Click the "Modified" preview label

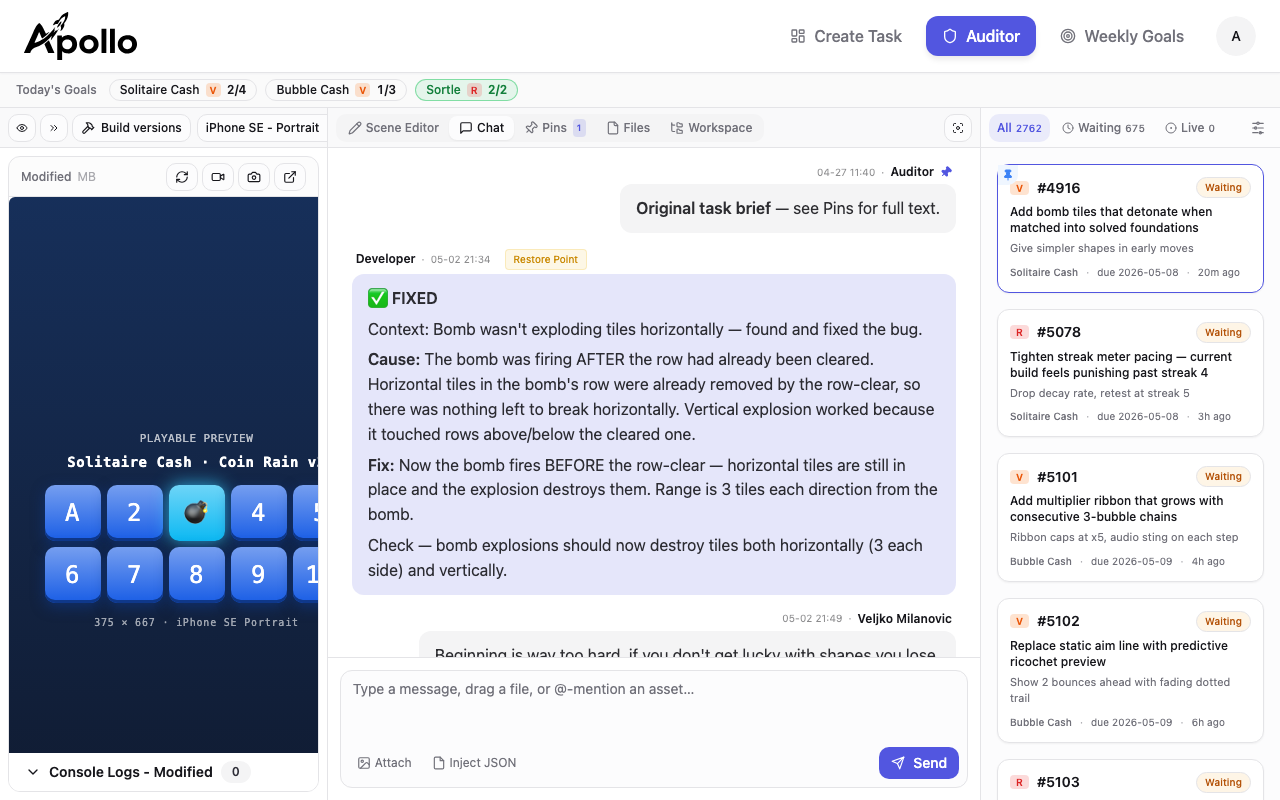point(46,177)
